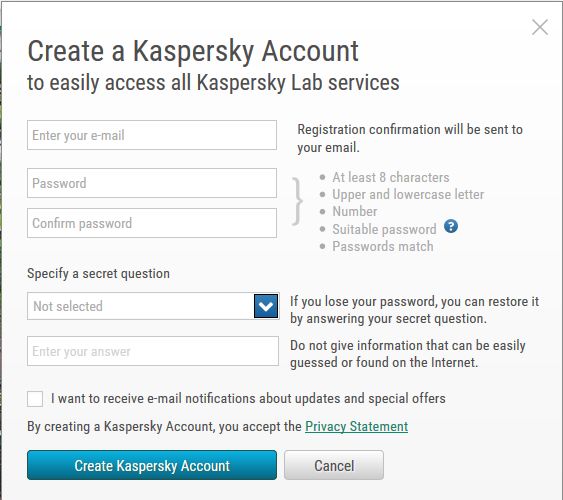Click the blue help question mark icon

click(x=451, y=226)
